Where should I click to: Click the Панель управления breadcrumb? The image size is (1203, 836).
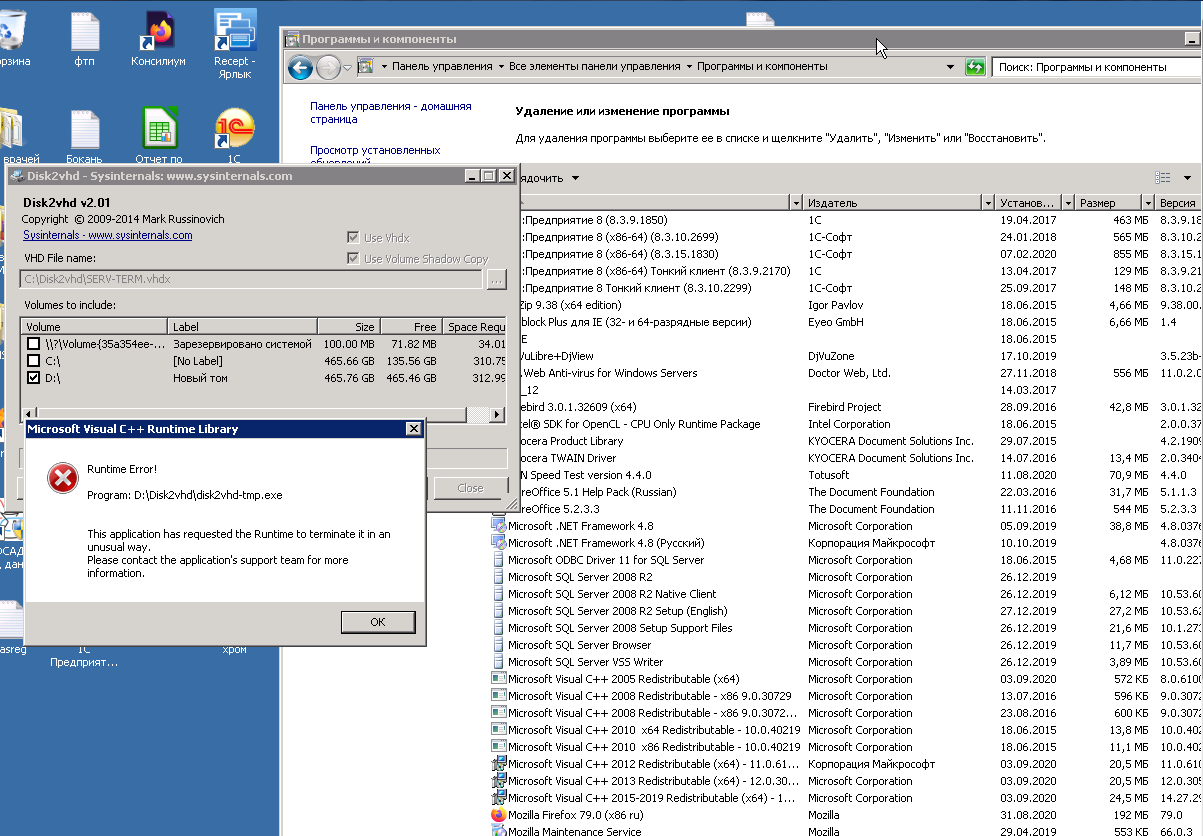(442, 67)
